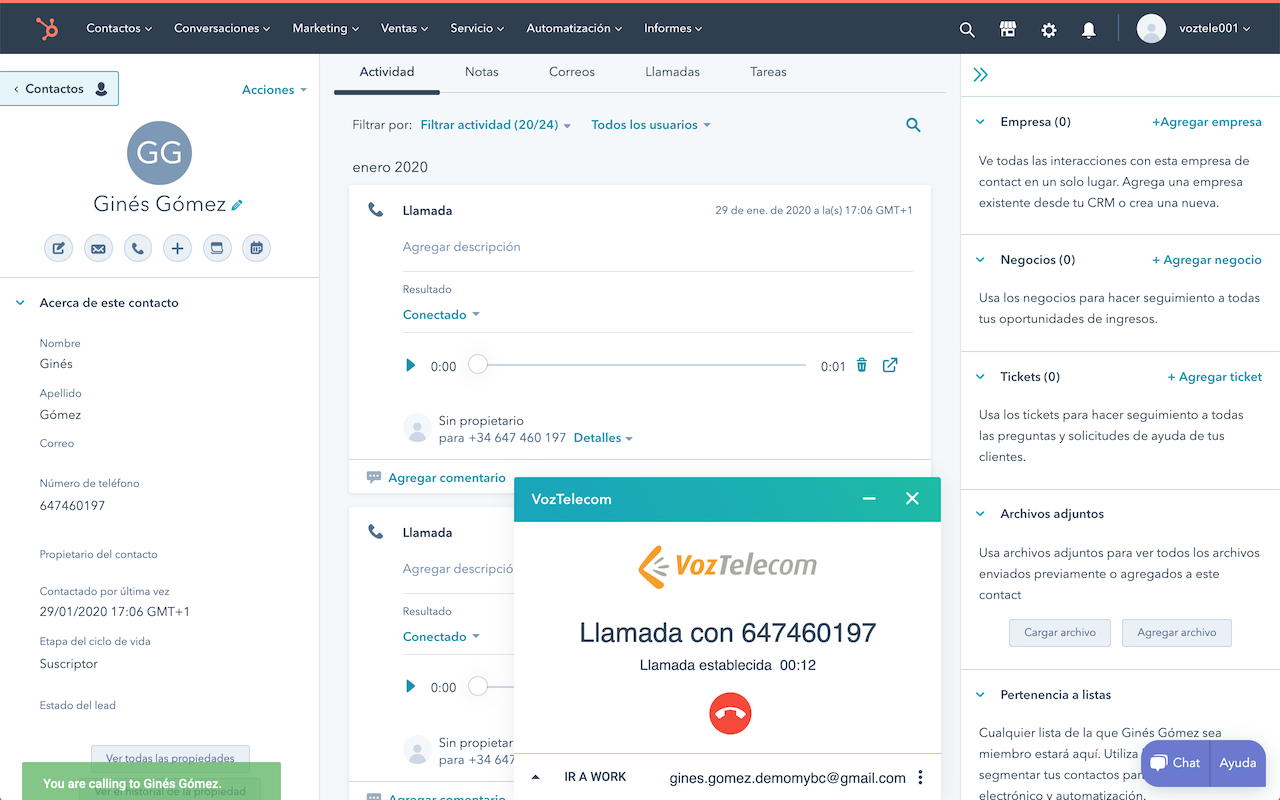Viewport: 1280px width, 800px height.
Task: Open the Automatización menu
Action: coord(574,29)
